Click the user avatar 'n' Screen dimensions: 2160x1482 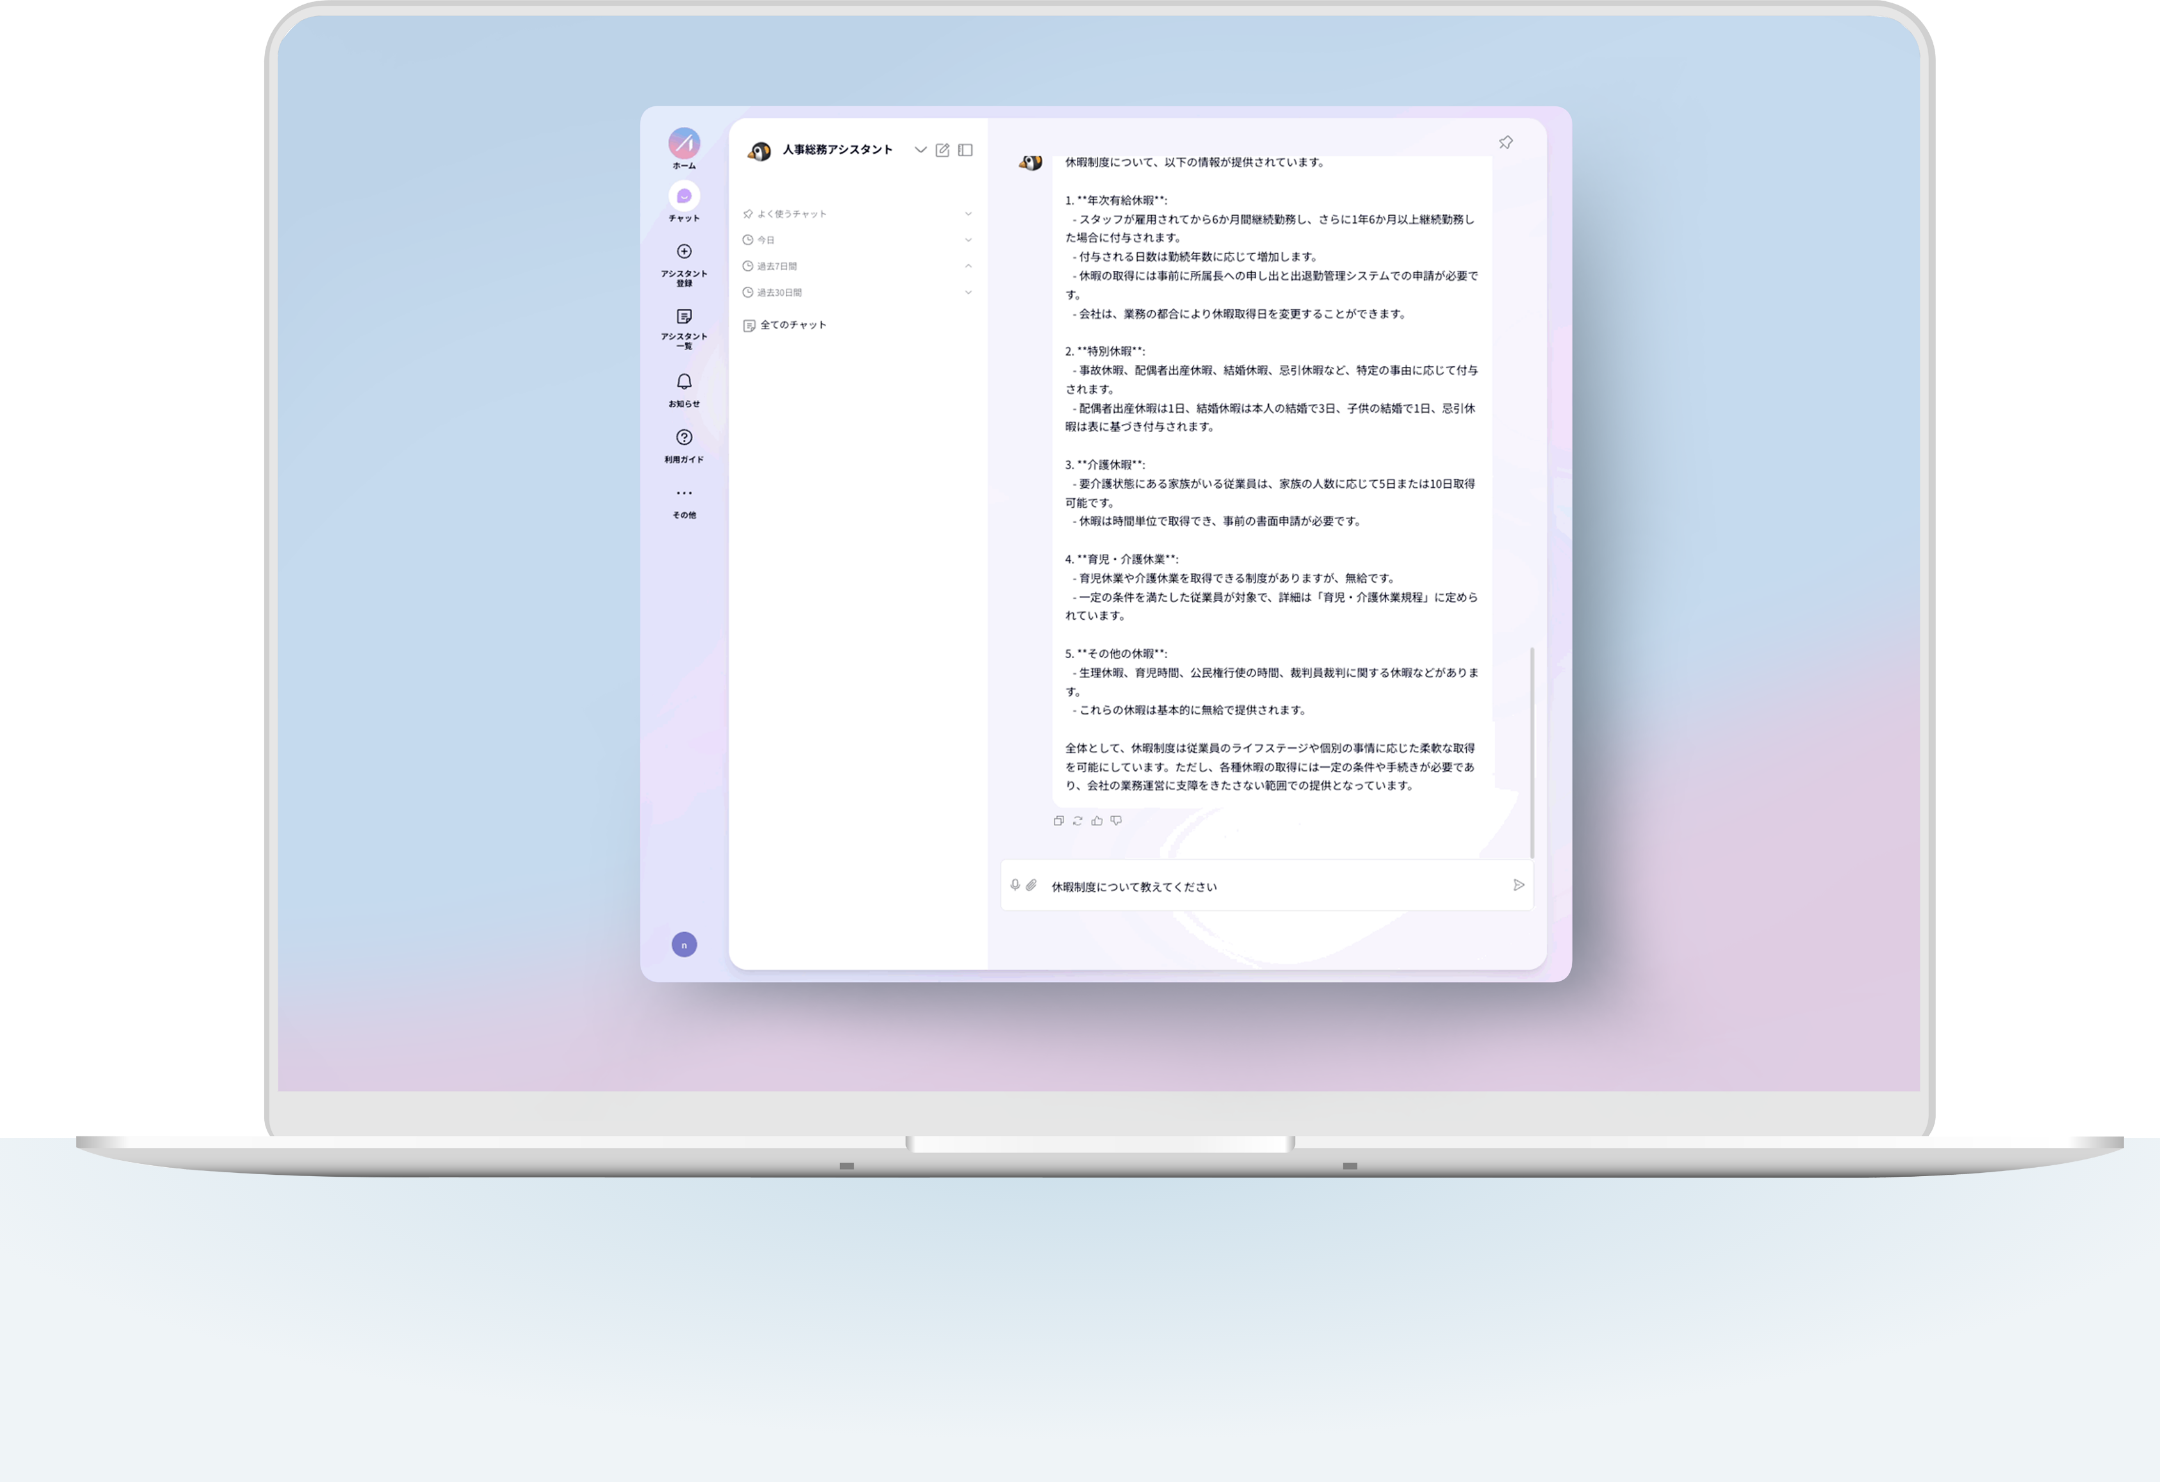(x=684, y=945)
